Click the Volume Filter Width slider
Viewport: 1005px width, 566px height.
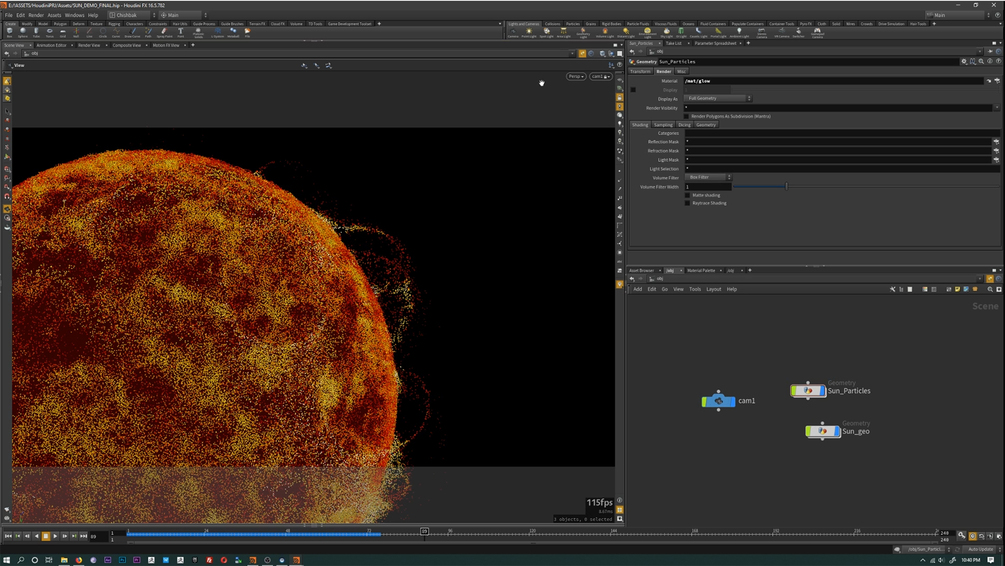point(786,186)
